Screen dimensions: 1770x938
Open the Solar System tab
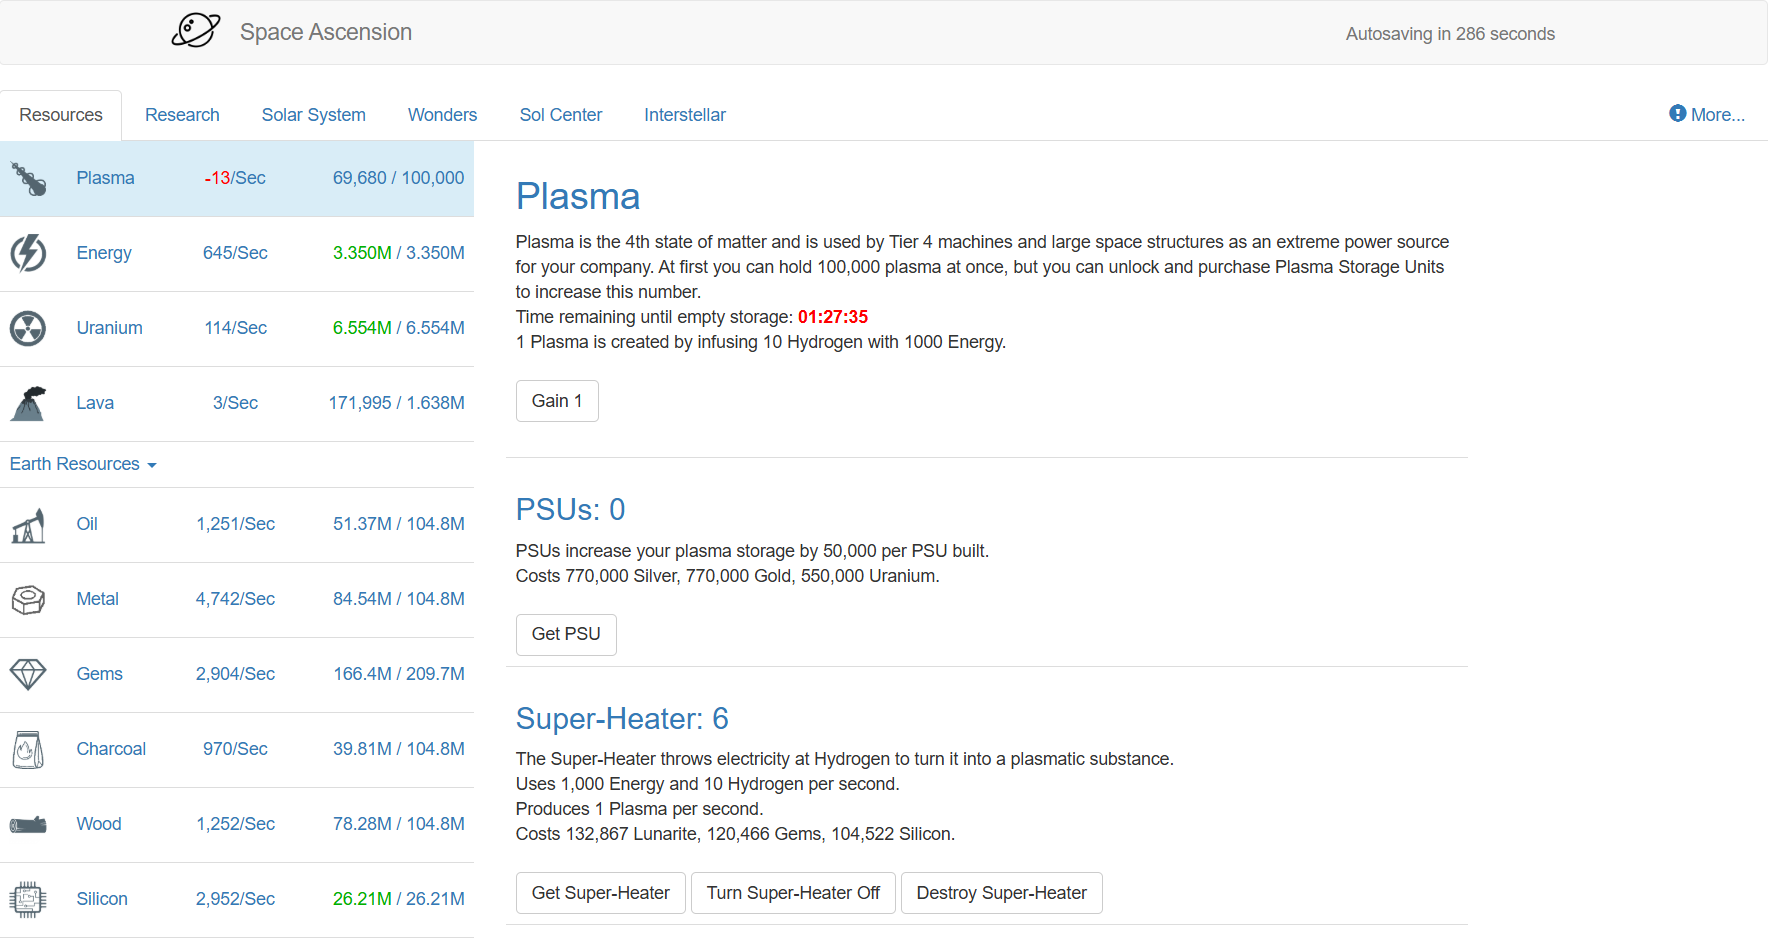point(313,115)
